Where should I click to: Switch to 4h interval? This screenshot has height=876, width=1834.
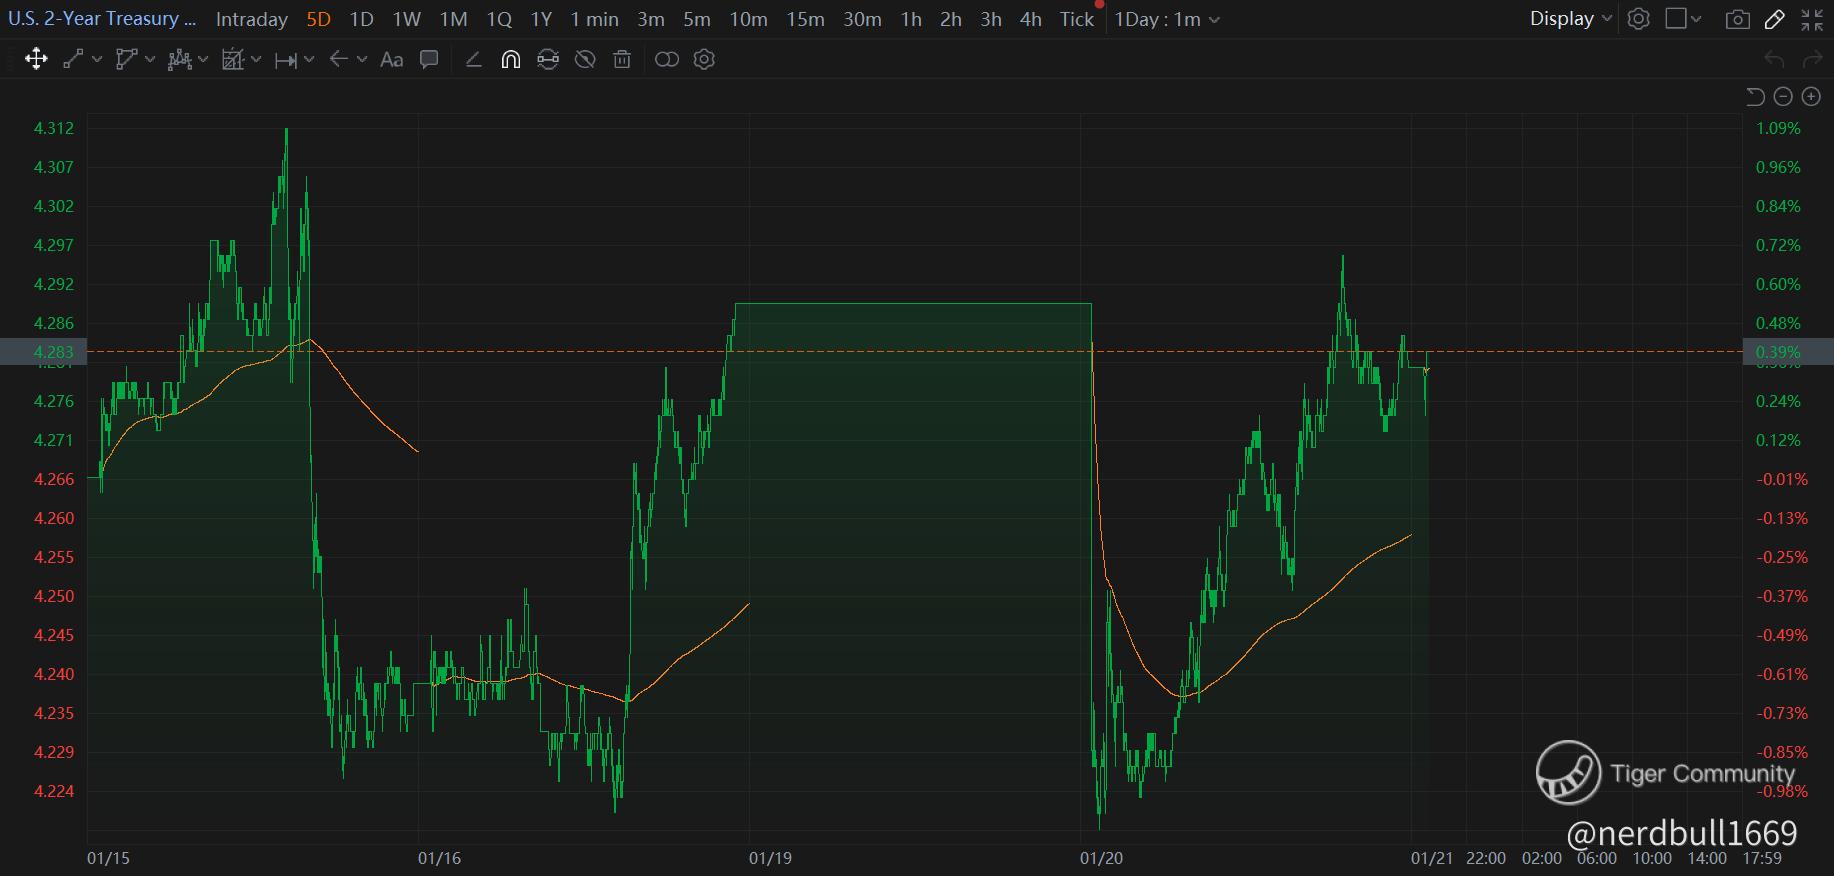tap(1031, 19)
